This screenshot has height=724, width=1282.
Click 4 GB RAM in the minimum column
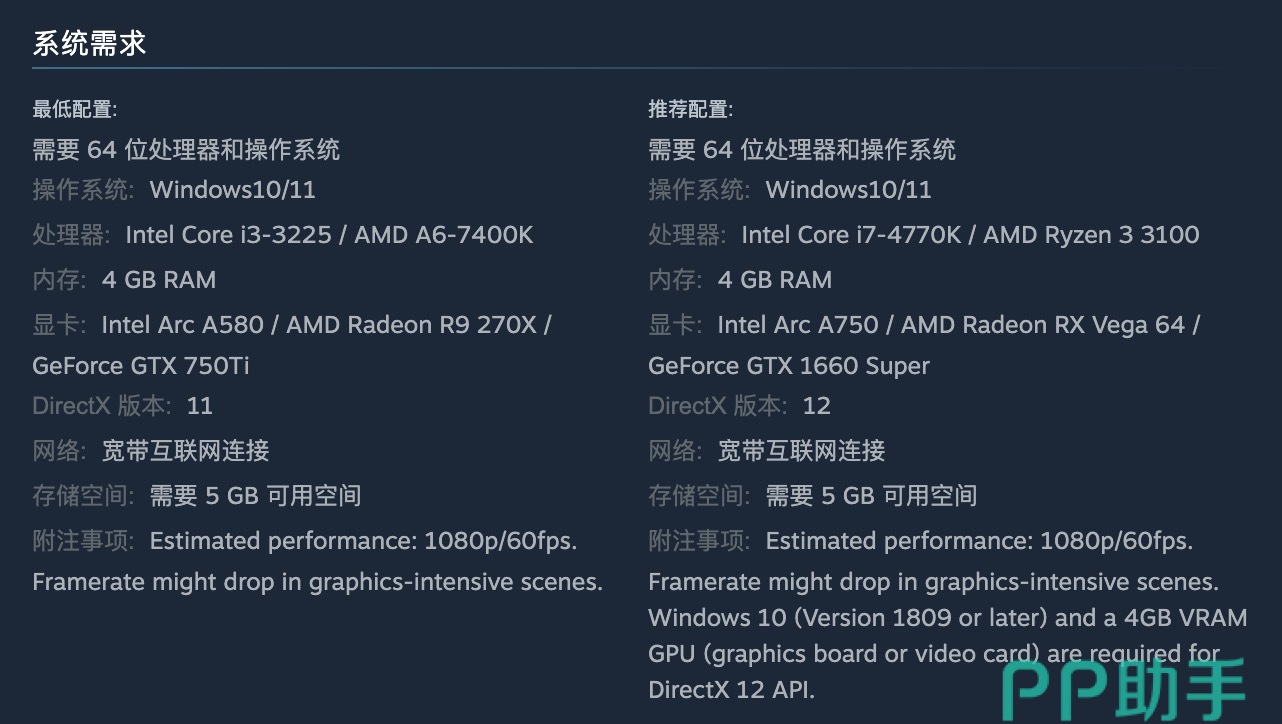pyautogui.click(x=159, y=280)
